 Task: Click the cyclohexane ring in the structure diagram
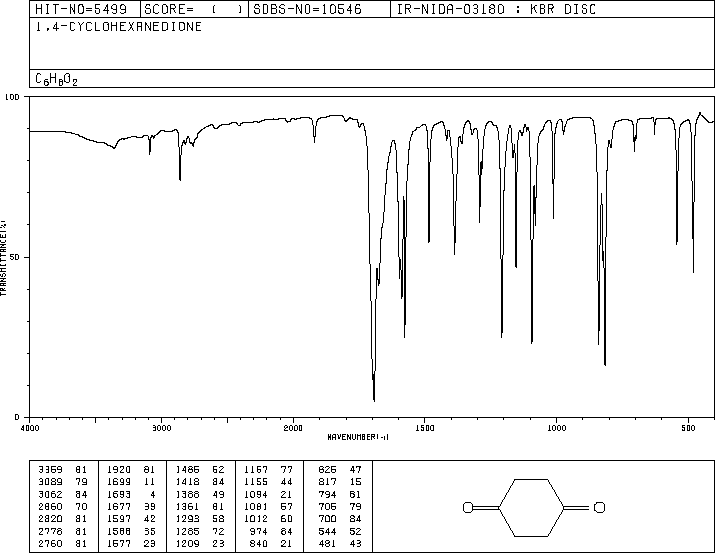pyautogui.click(x=531, y=507)
